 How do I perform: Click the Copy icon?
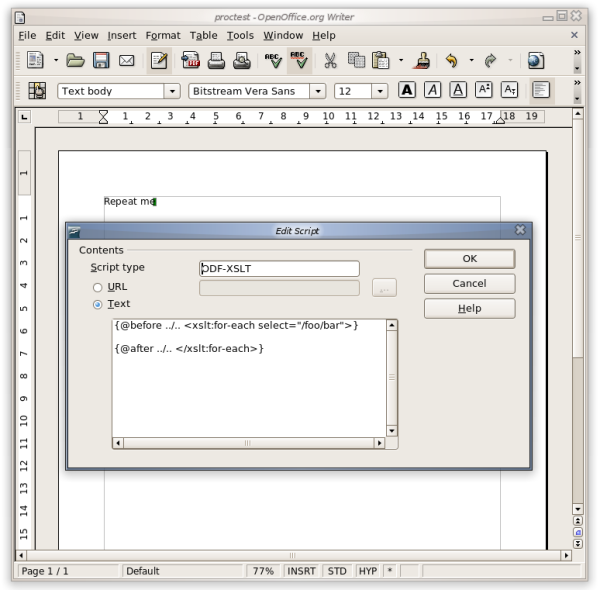tap(356, 60)
